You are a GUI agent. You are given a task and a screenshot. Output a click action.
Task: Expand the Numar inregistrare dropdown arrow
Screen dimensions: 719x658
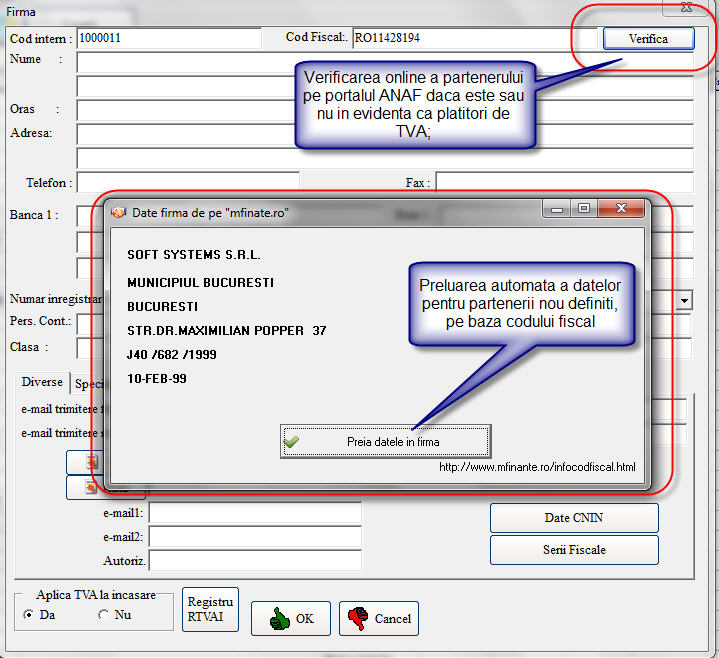(684, 300)
